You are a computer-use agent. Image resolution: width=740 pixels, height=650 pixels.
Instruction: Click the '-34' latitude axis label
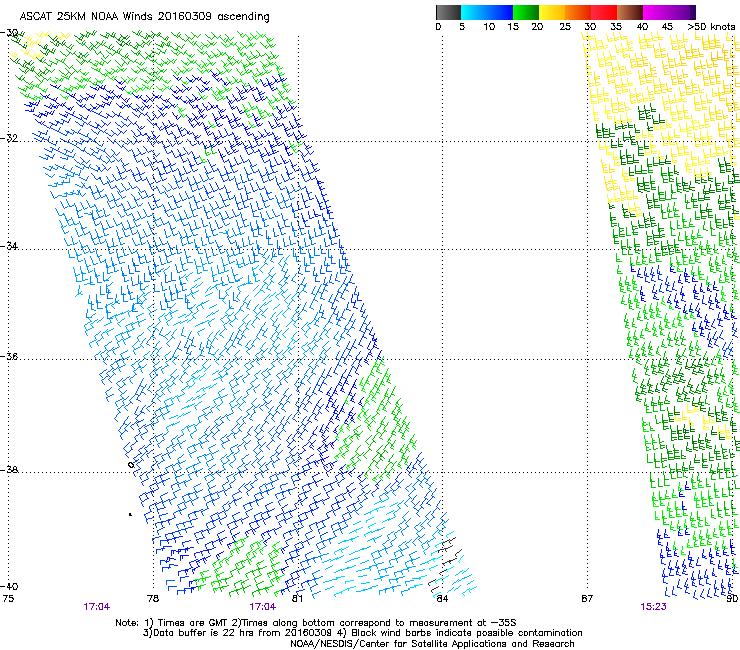10,246
